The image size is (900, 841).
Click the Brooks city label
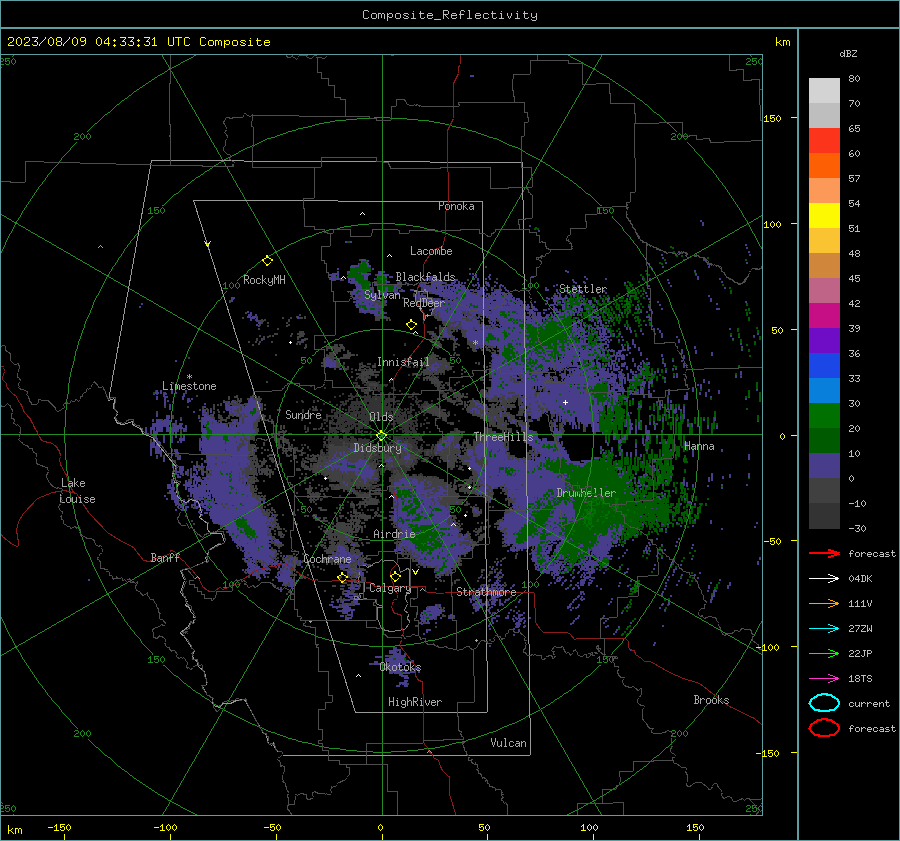pos(711,700)
